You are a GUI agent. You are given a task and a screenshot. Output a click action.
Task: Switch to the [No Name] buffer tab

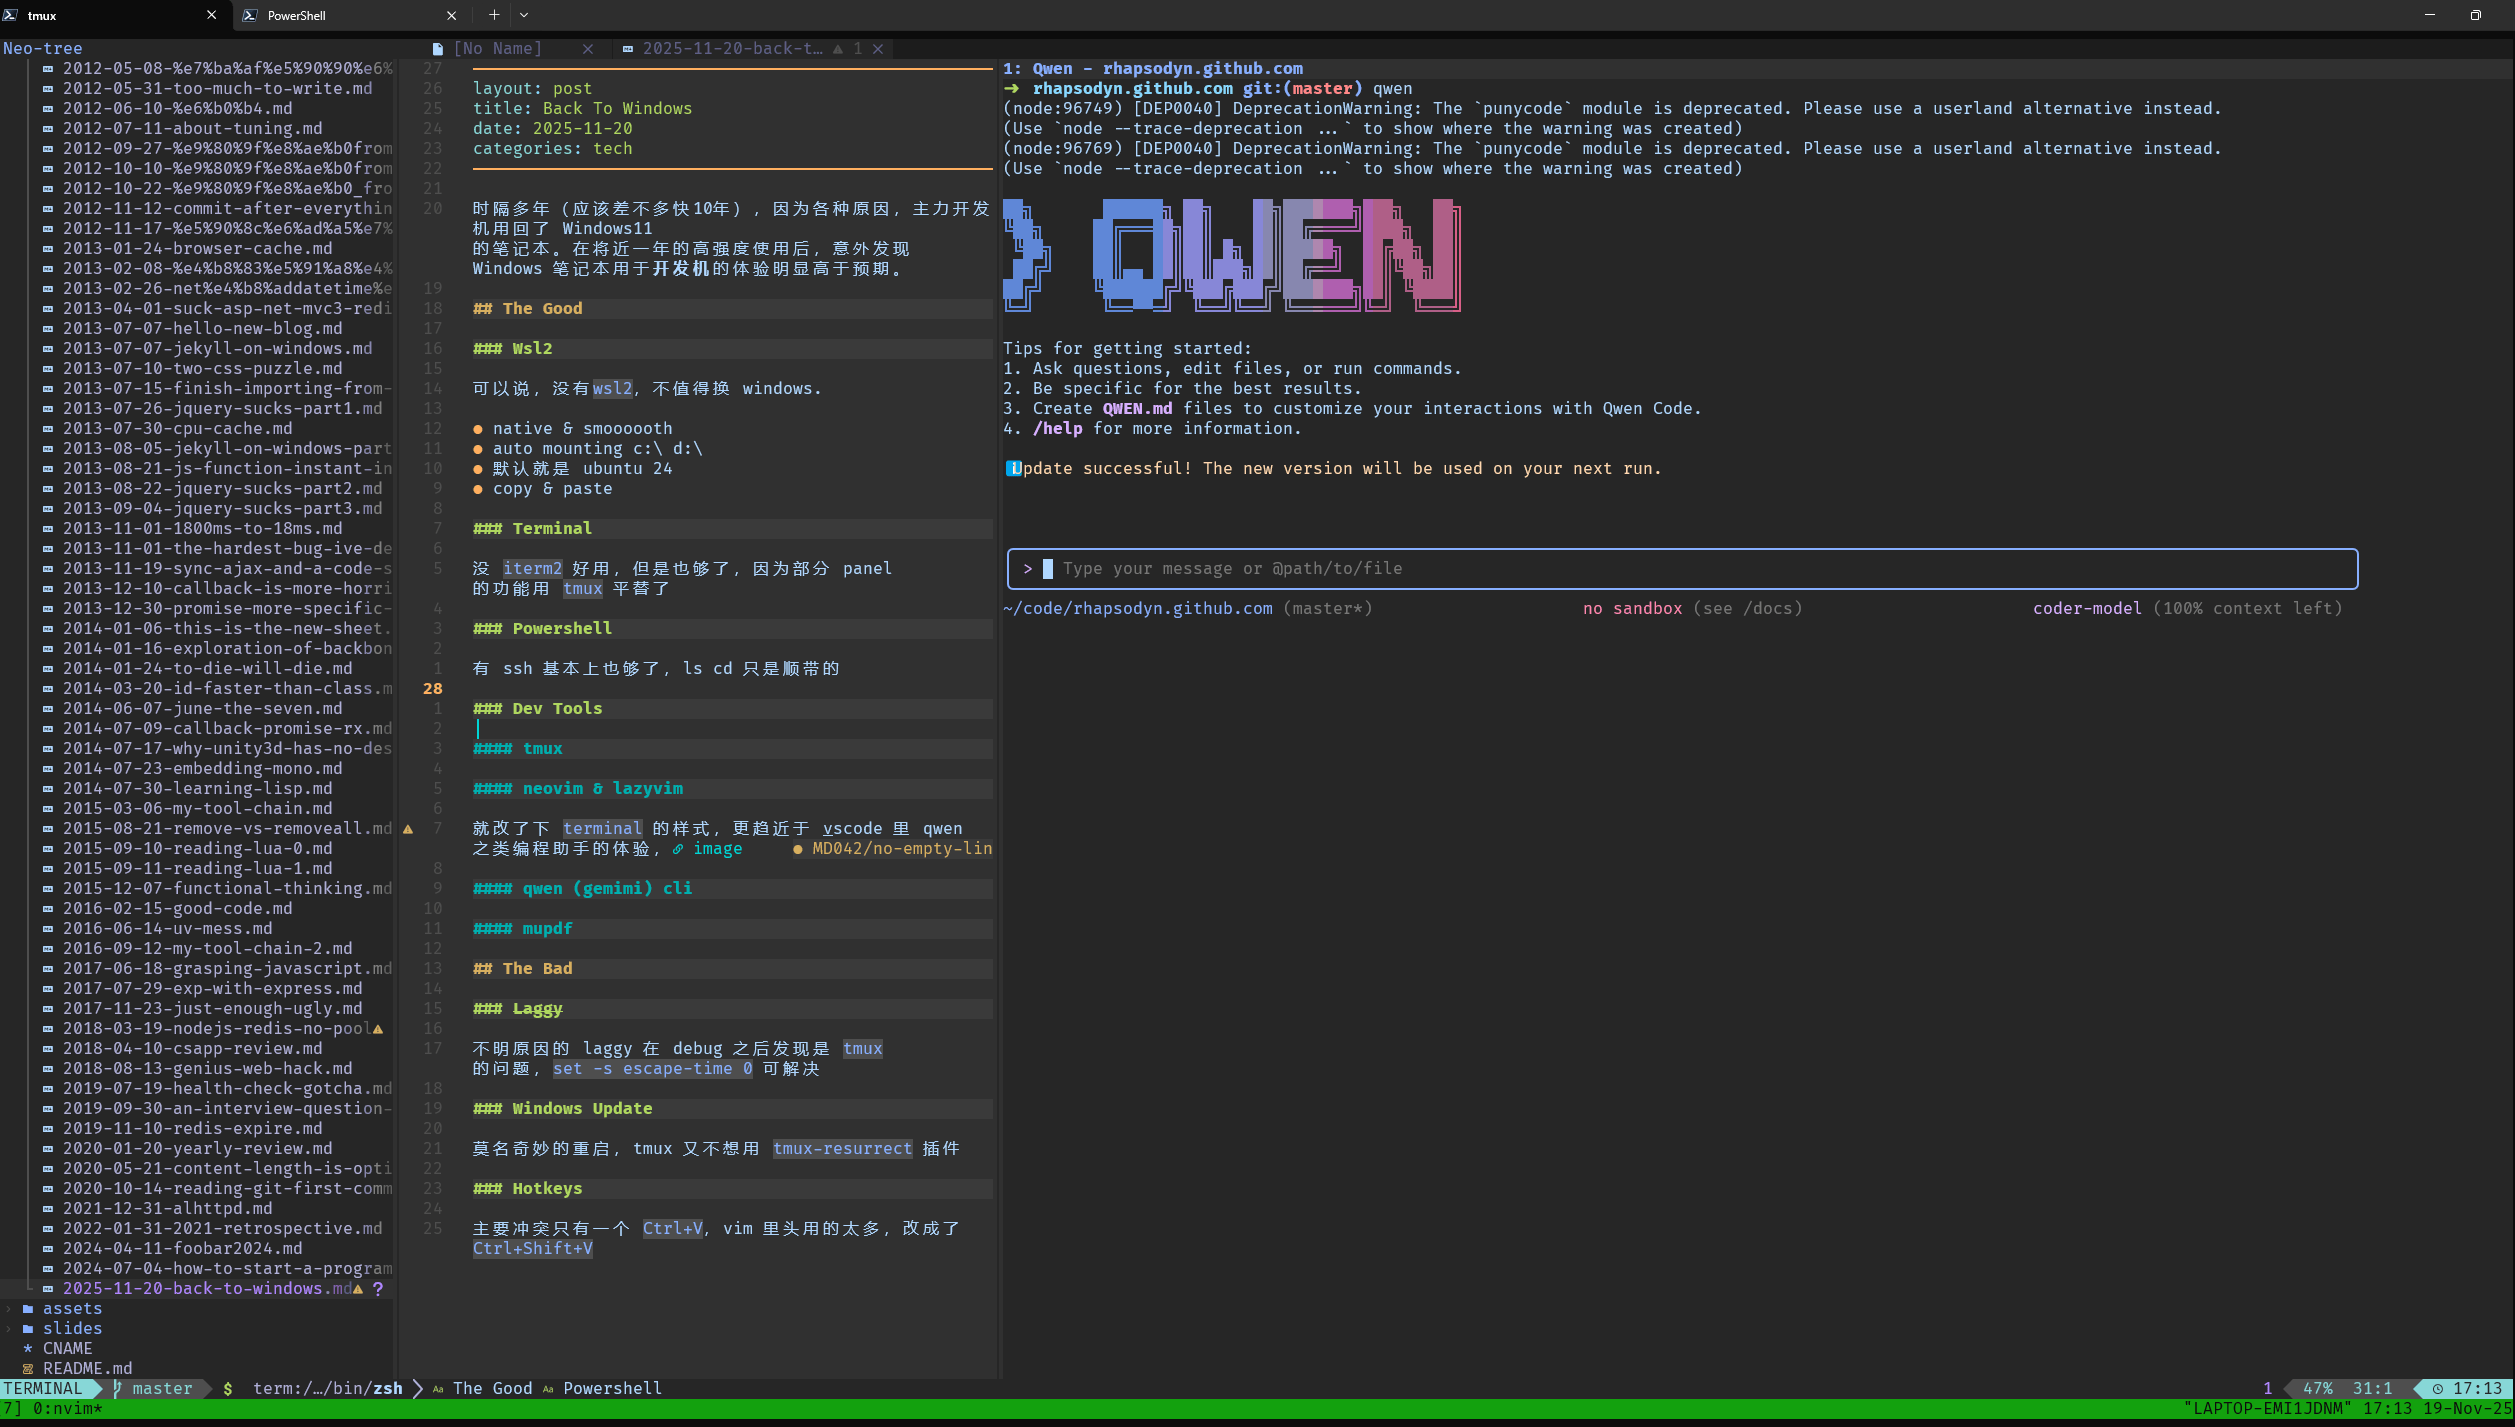click(x=497, y=48)
